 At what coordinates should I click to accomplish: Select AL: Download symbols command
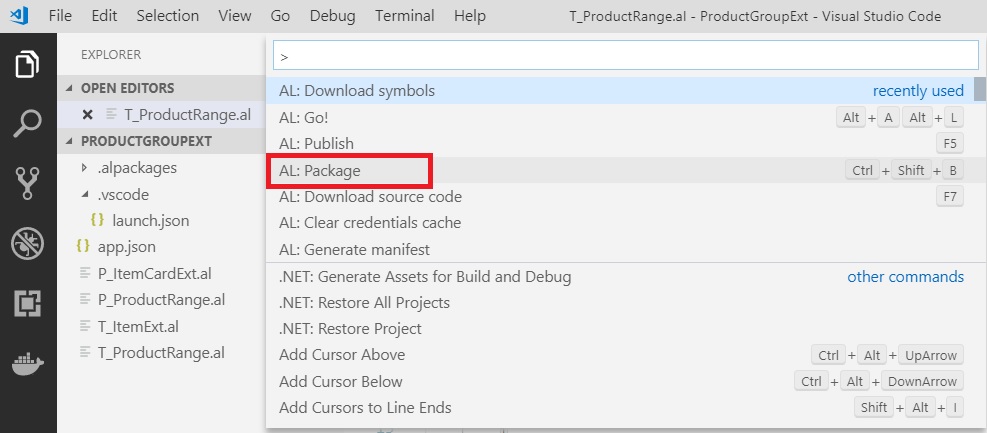[357, 91]
